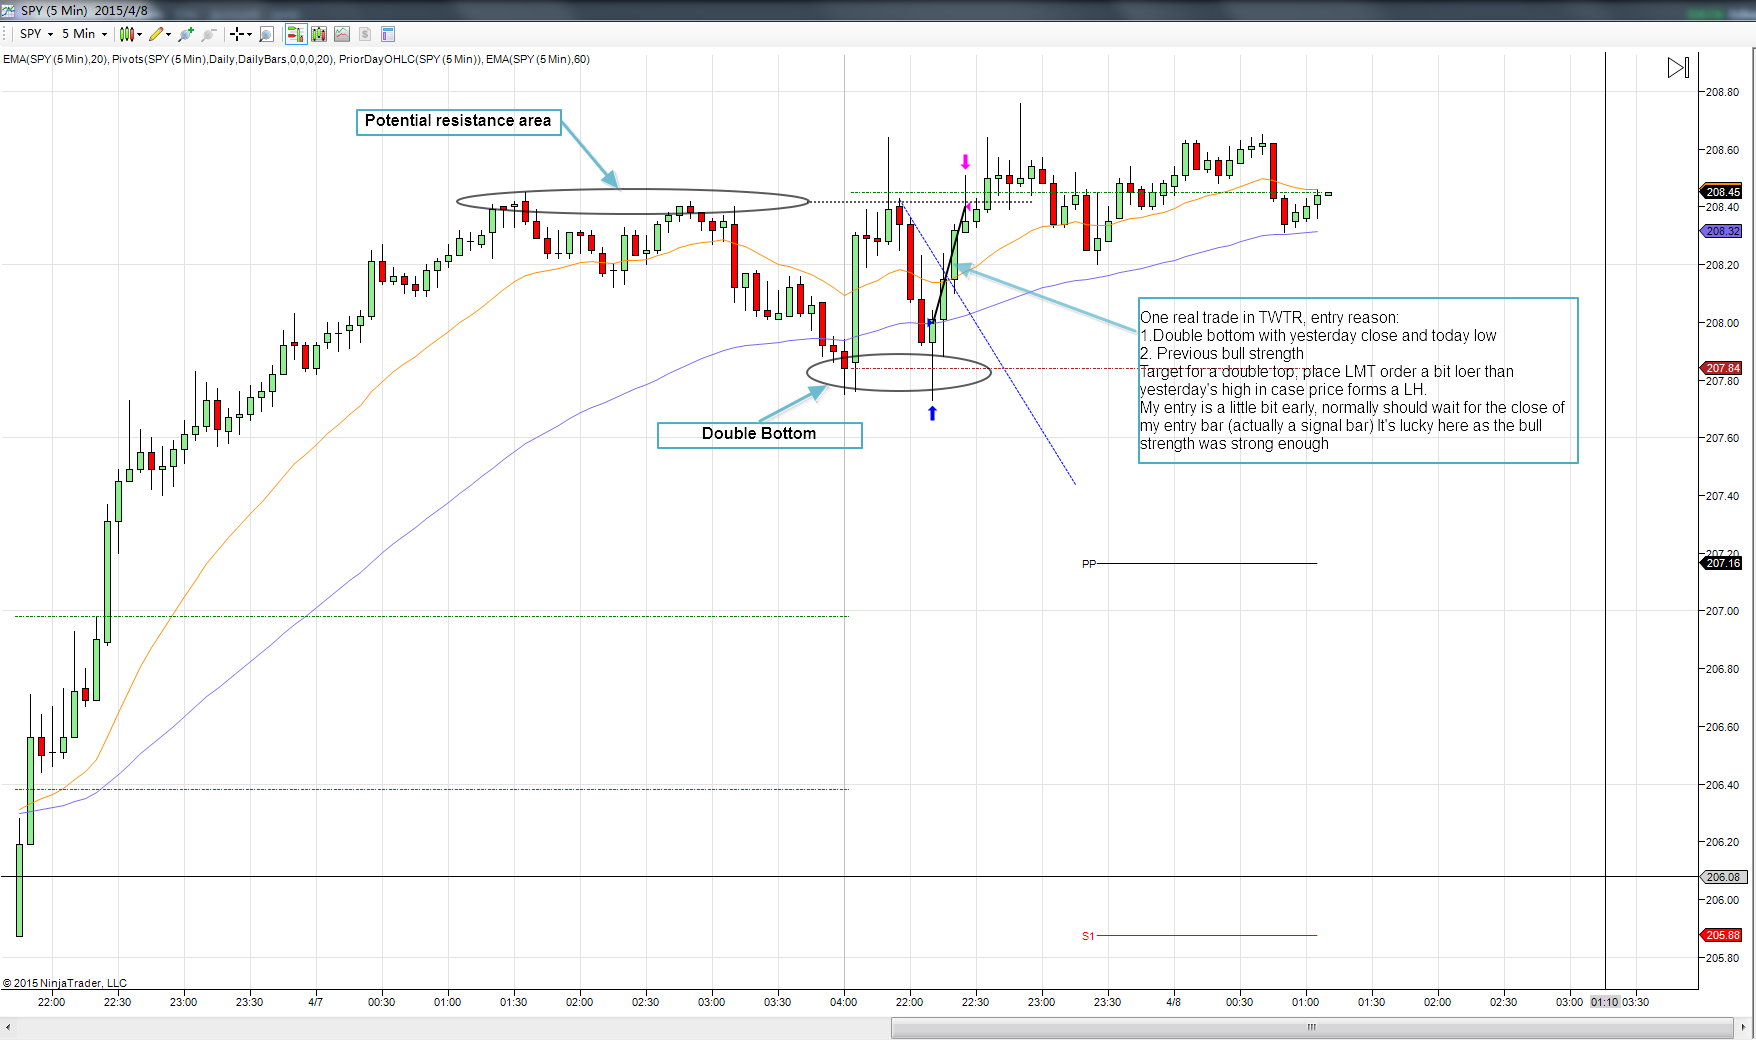
Task: Click the greyed-out zoom out icon
Action: tap(209, 34)
